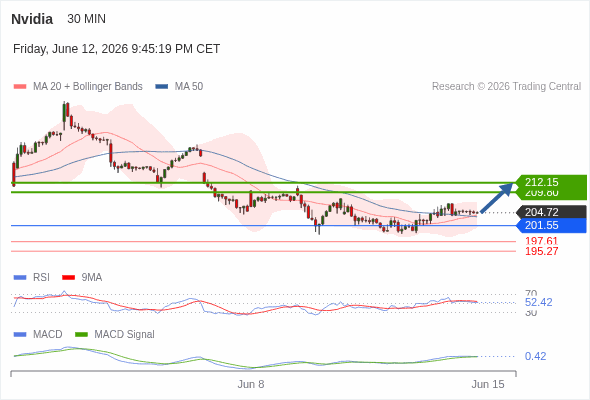Select the 212.15 green resistance price tag

[x=552, y=182]
